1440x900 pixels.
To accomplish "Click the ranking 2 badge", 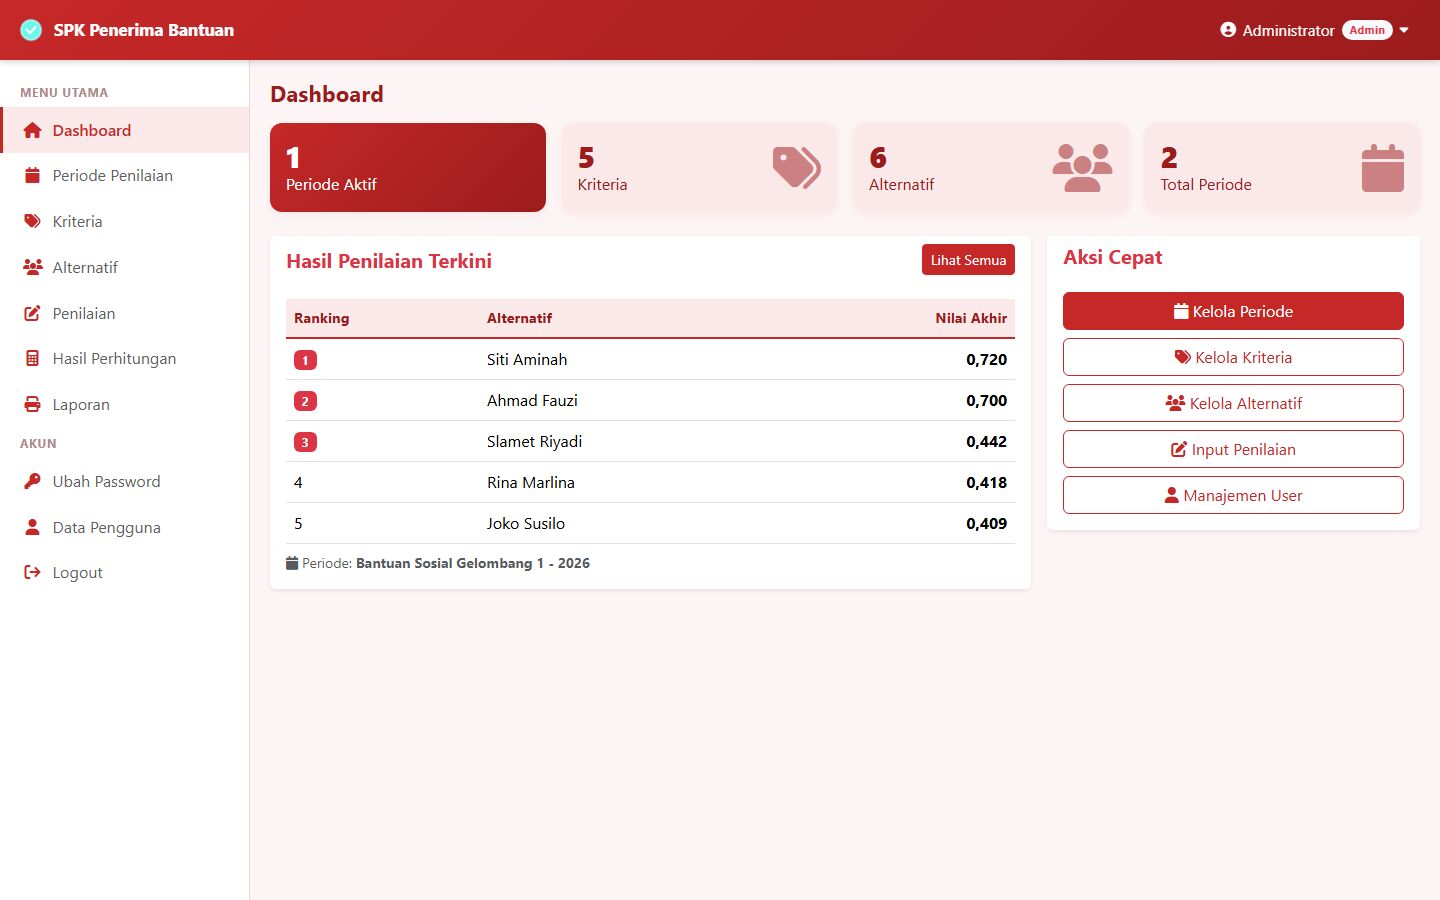I will coord(305,401).
